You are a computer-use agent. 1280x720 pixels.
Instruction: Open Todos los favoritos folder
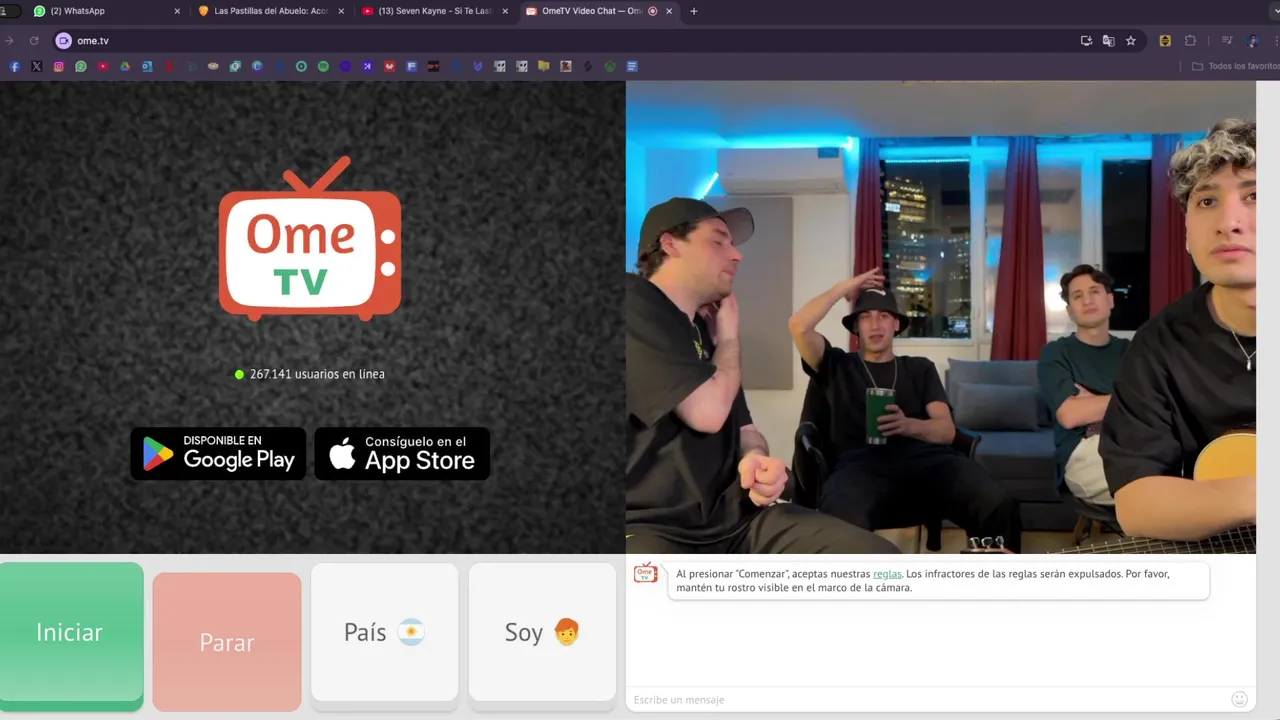point(1235,66)
